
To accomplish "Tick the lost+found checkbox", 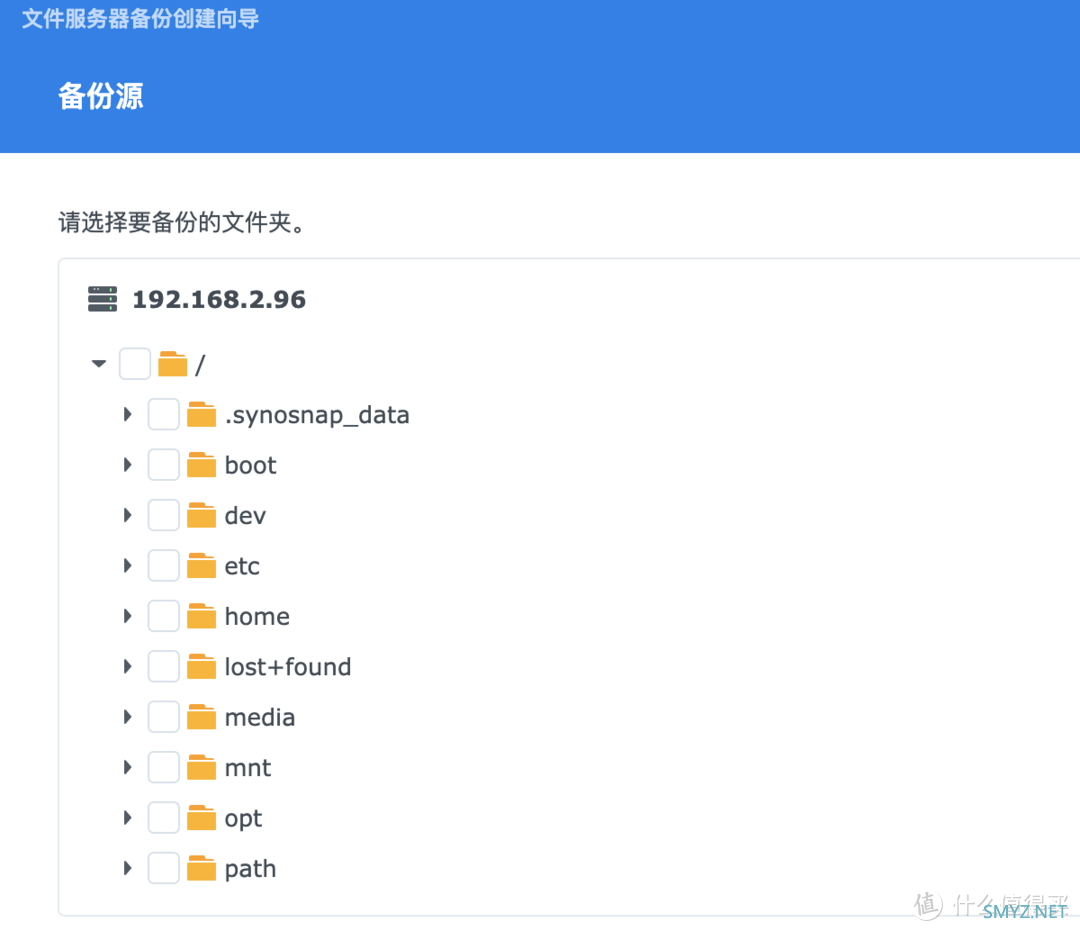I will (x=164, y=667).
